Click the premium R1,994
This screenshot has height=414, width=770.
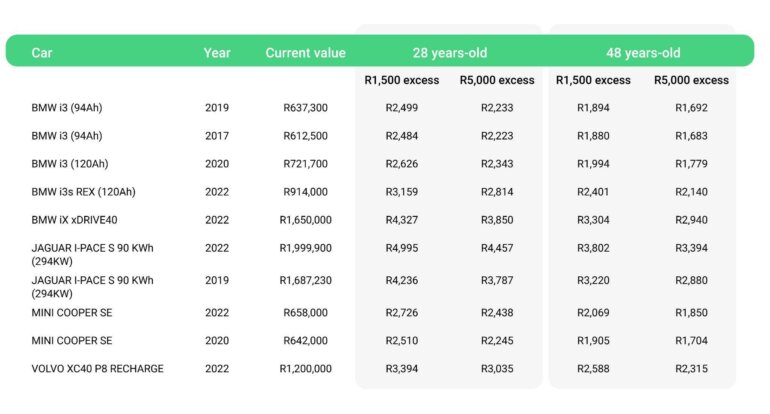[x=593, y=164]
